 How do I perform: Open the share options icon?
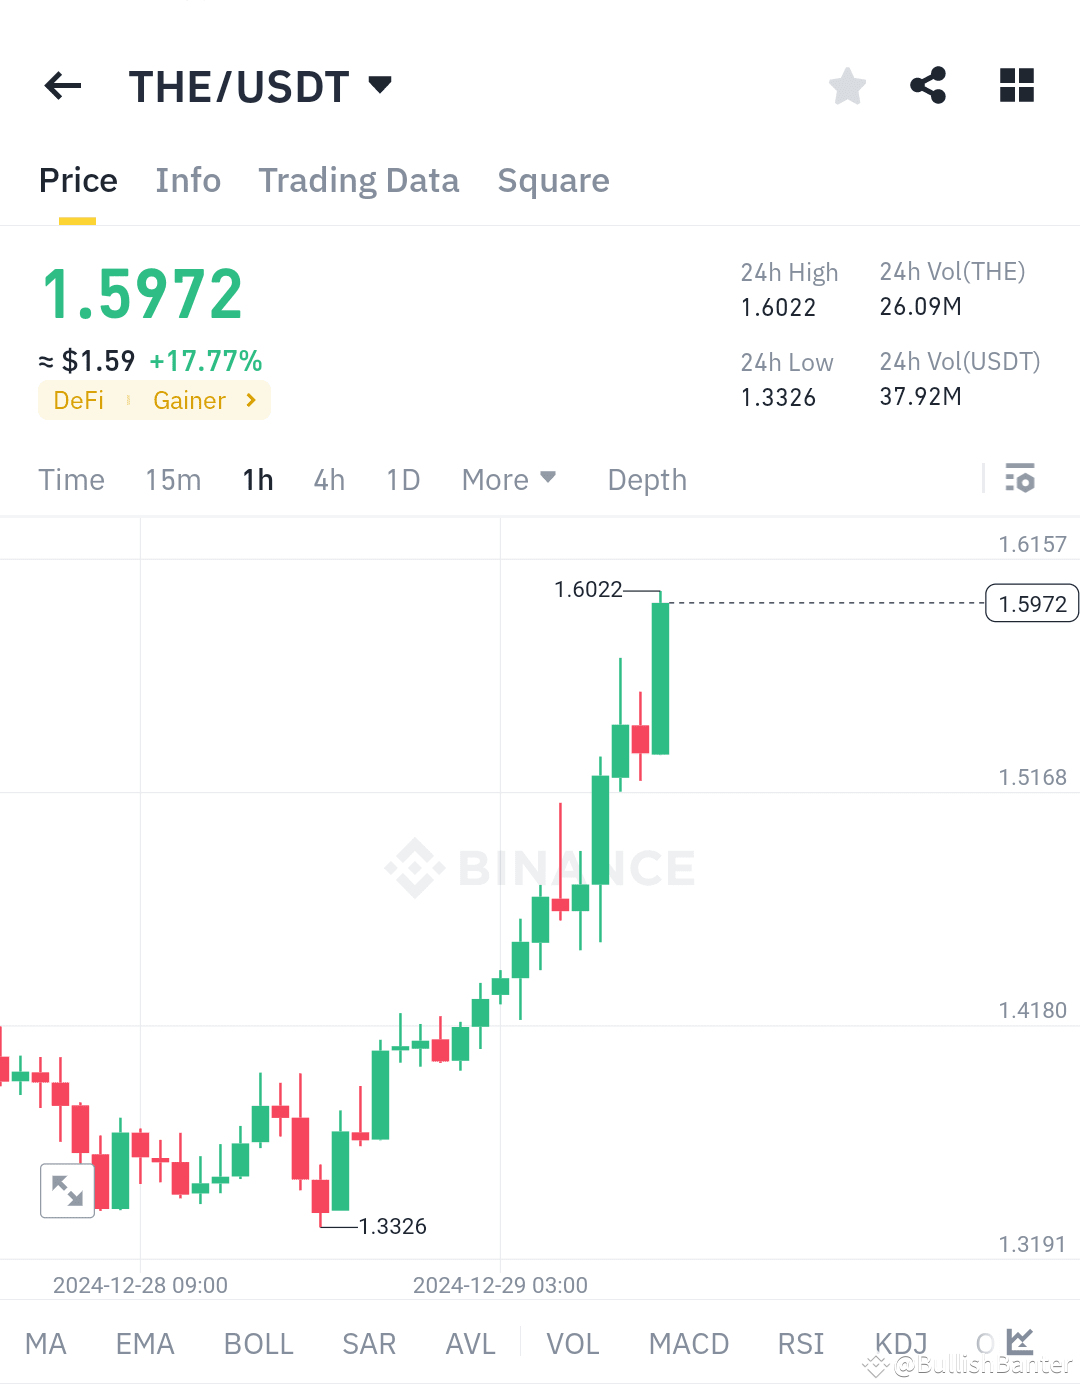[x=928, y=86]
